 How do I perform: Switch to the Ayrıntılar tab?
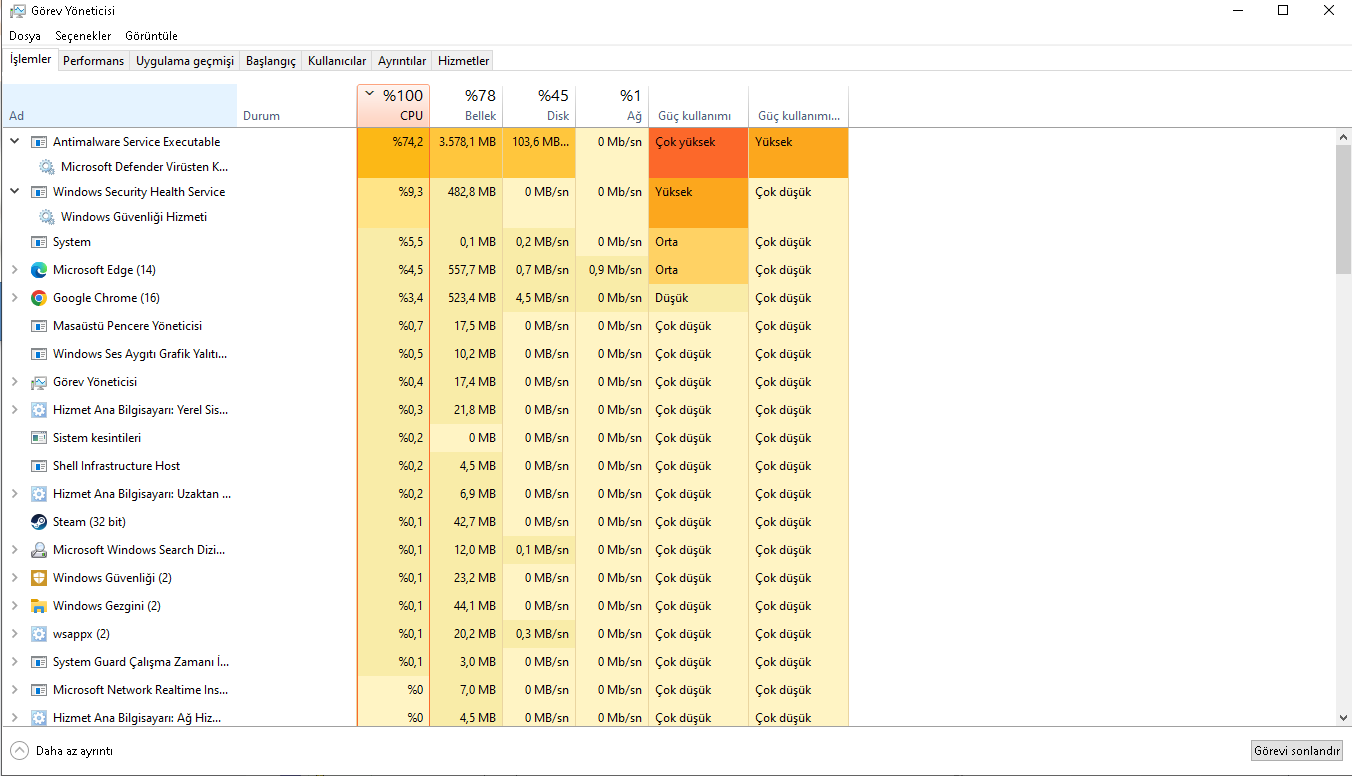pos(402,61)
